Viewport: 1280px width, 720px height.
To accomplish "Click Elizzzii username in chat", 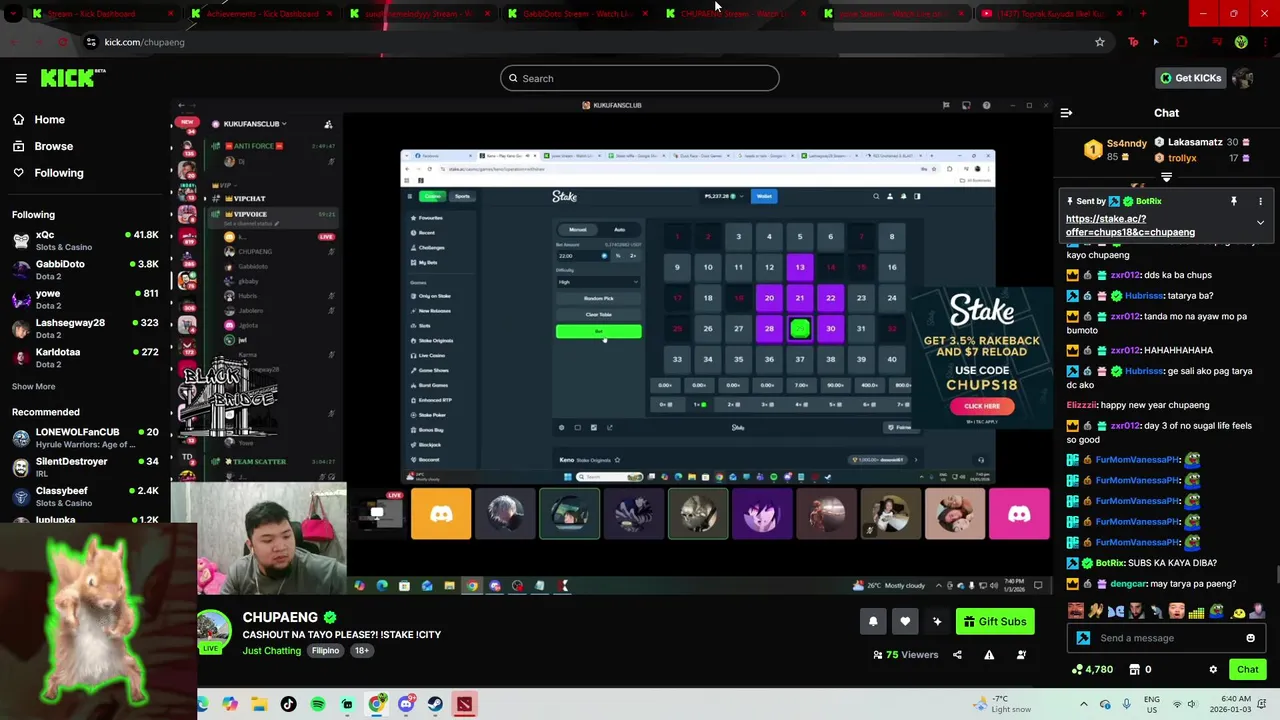I will (x=1081, y=406).
